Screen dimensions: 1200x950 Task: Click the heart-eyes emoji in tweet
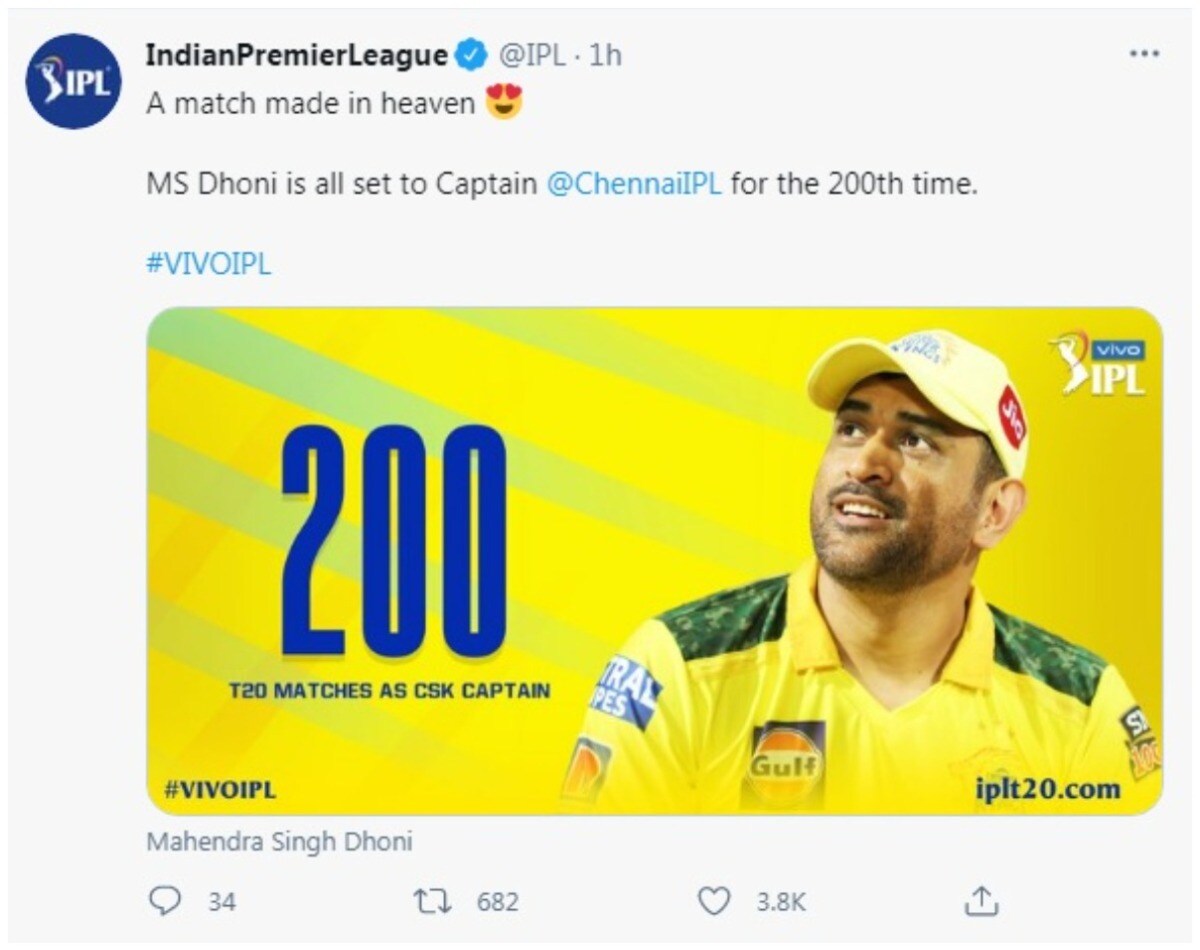[x=504, y=103]
